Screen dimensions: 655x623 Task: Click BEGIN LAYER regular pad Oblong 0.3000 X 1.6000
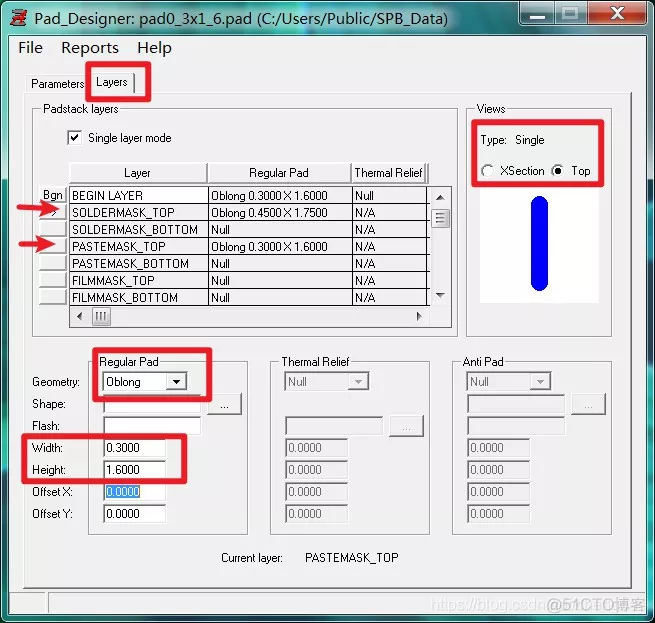point(280,195)
